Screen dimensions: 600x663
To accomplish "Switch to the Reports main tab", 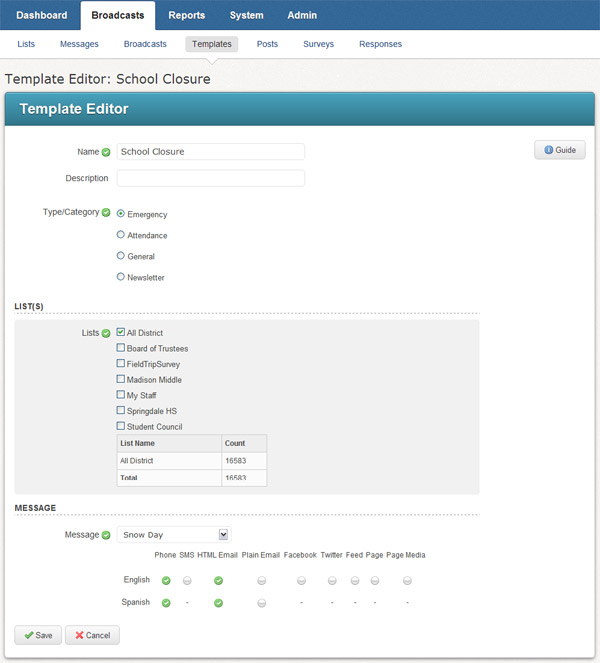I will click(187, 15).
